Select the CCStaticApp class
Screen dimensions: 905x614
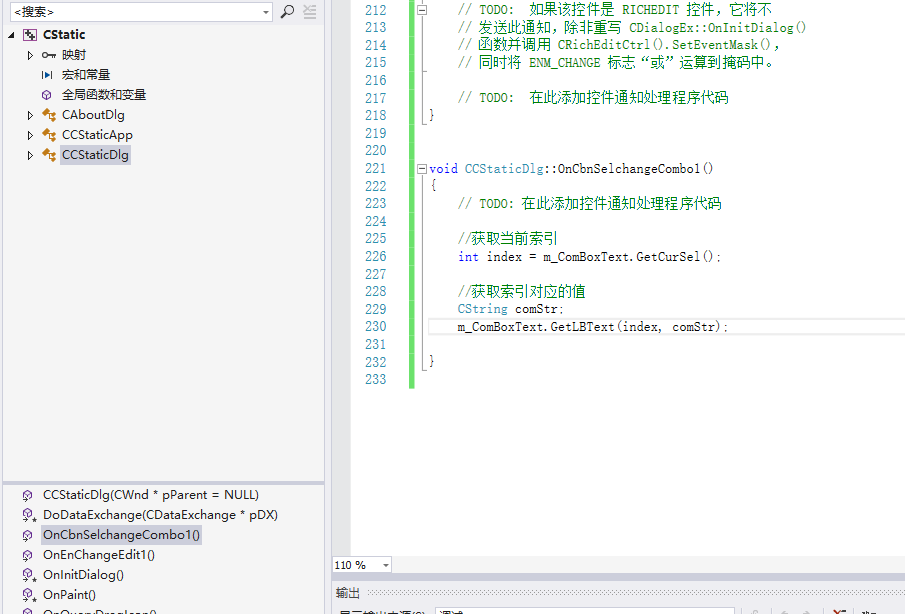click(97, 134)
